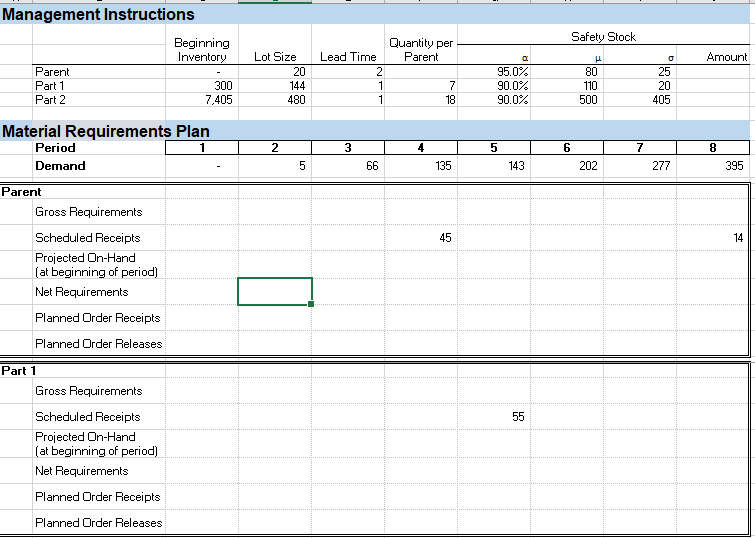The image size is (755, 538).
Task: Click the Quantity per Parent header
Action: tap(421, 50)
